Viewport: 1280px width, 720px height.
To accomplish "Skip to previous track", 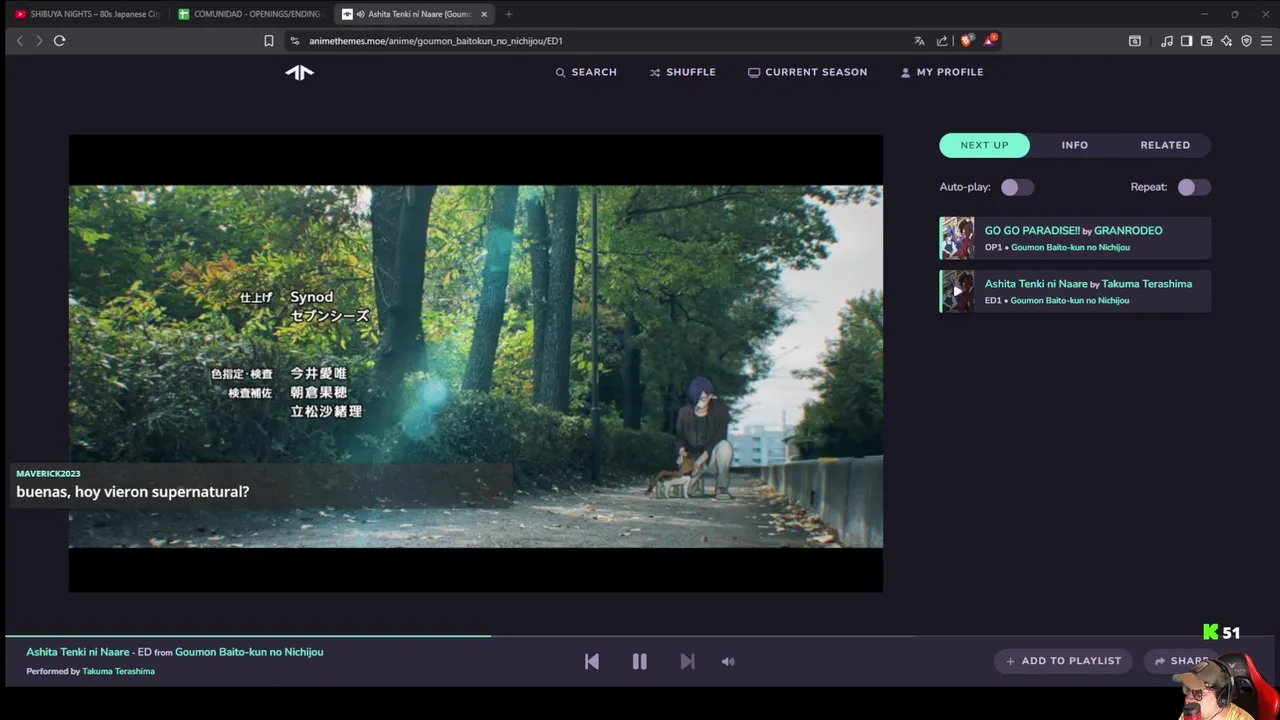I will [592, 661].
